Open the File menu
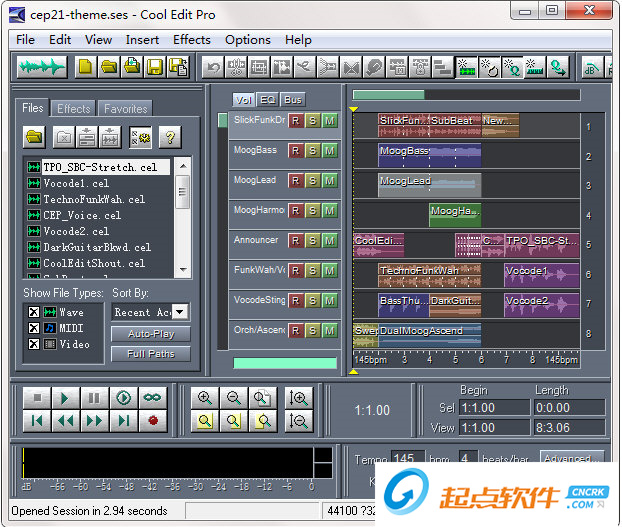 point(25,40)
